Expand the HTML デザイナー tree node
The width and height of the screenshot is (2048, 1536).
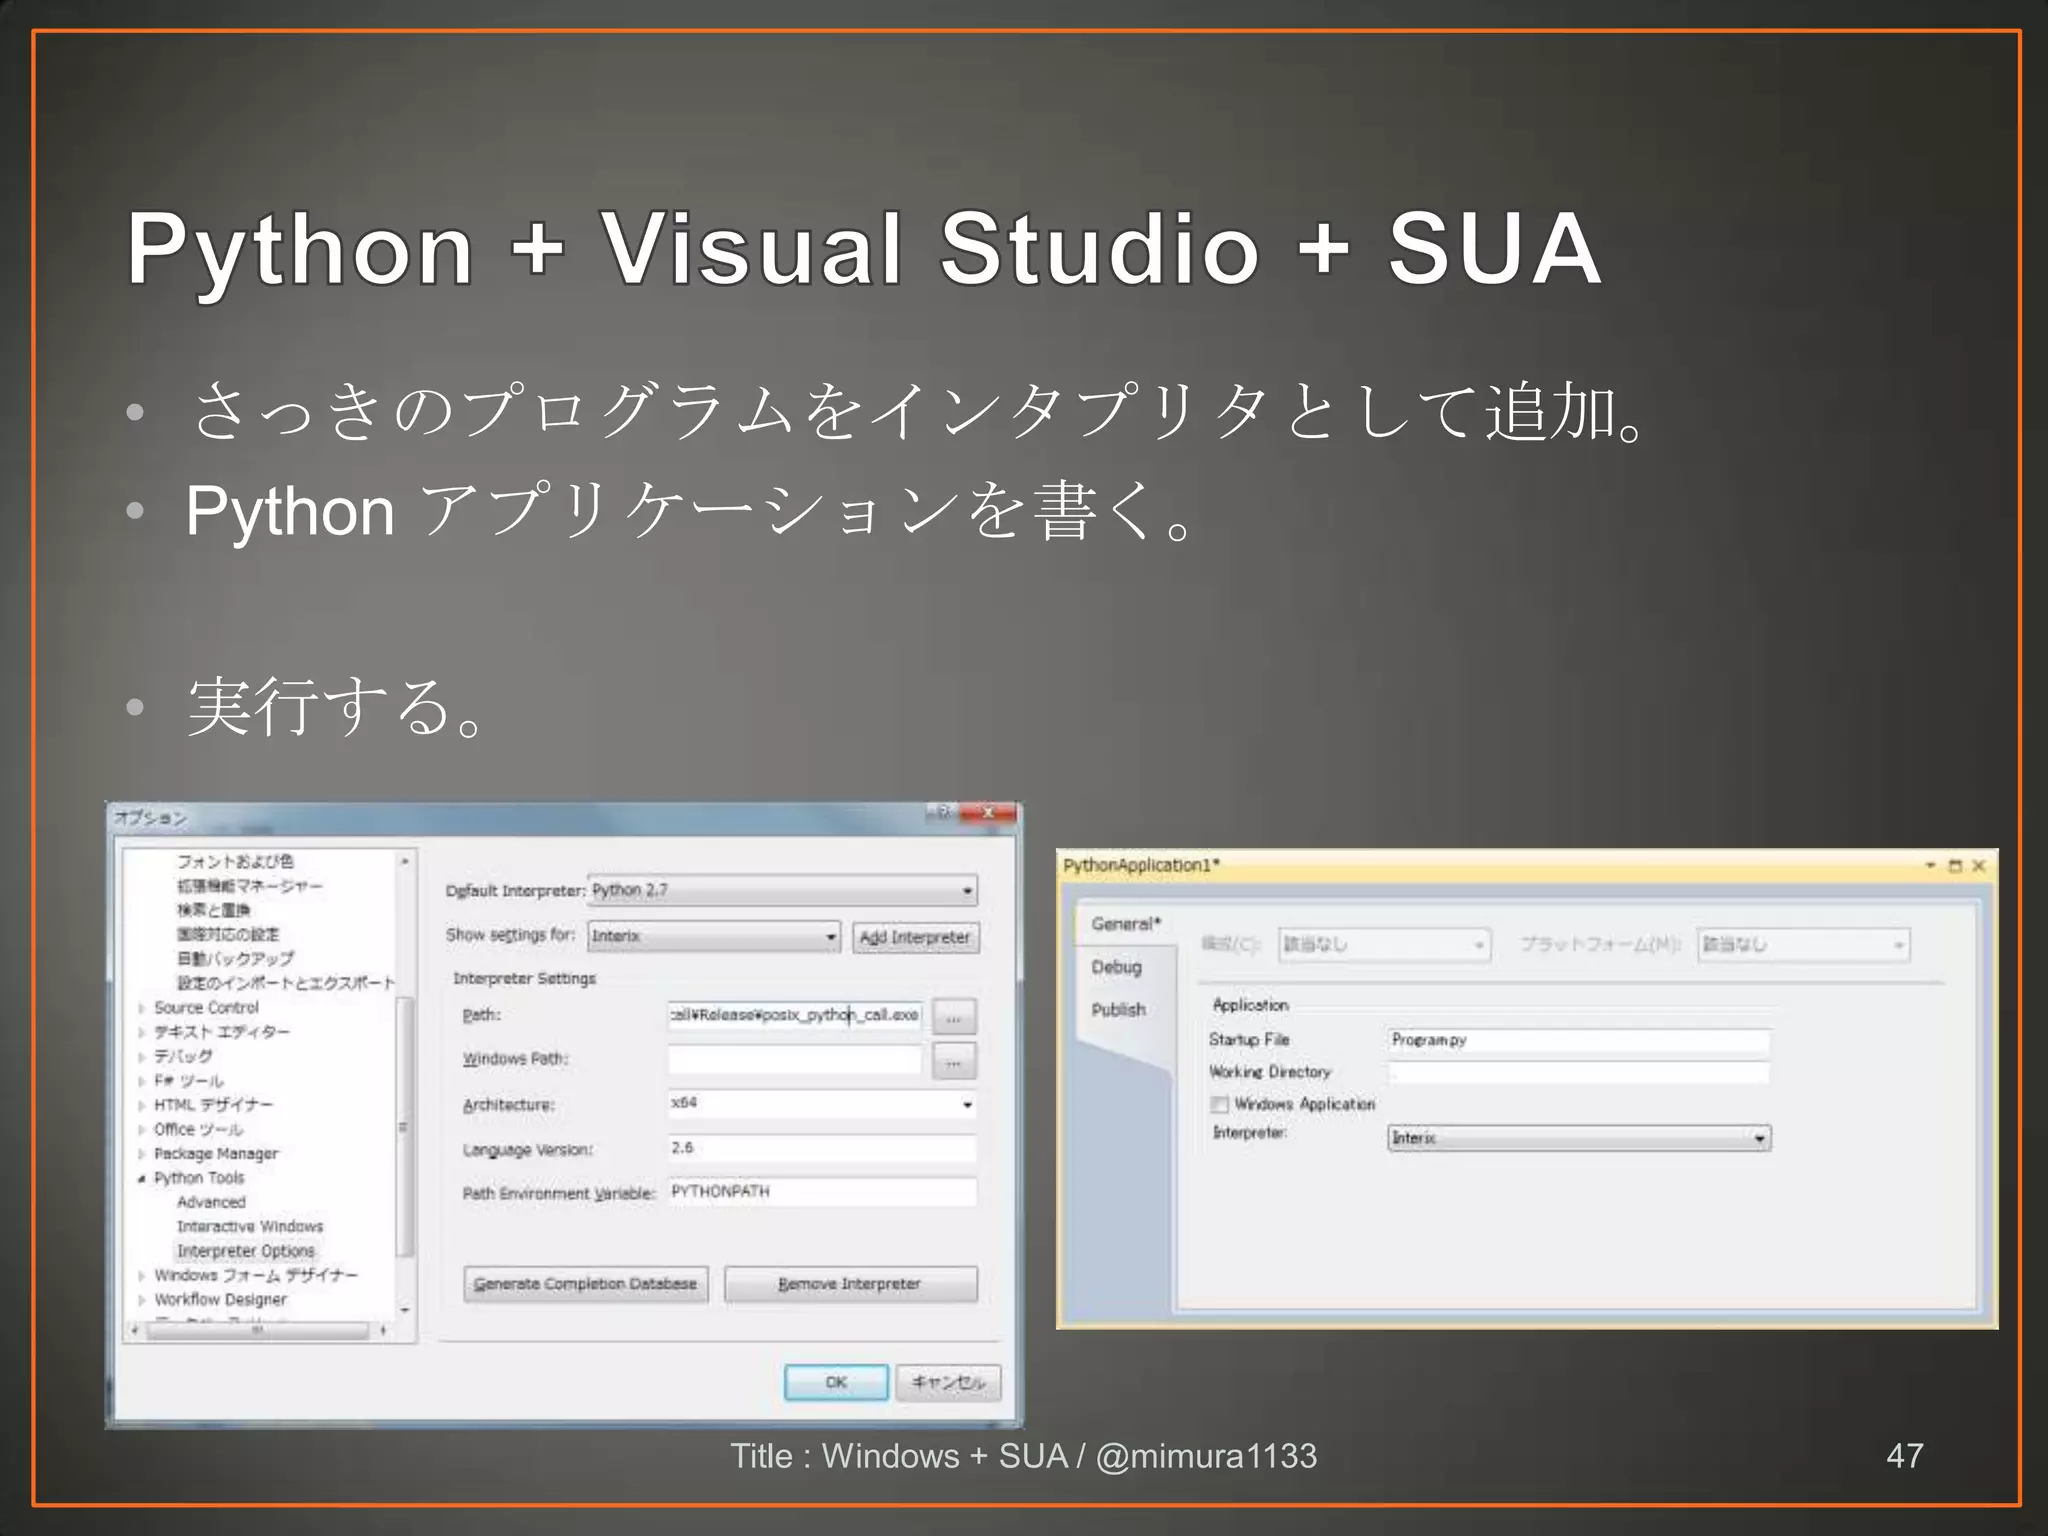142,1105
